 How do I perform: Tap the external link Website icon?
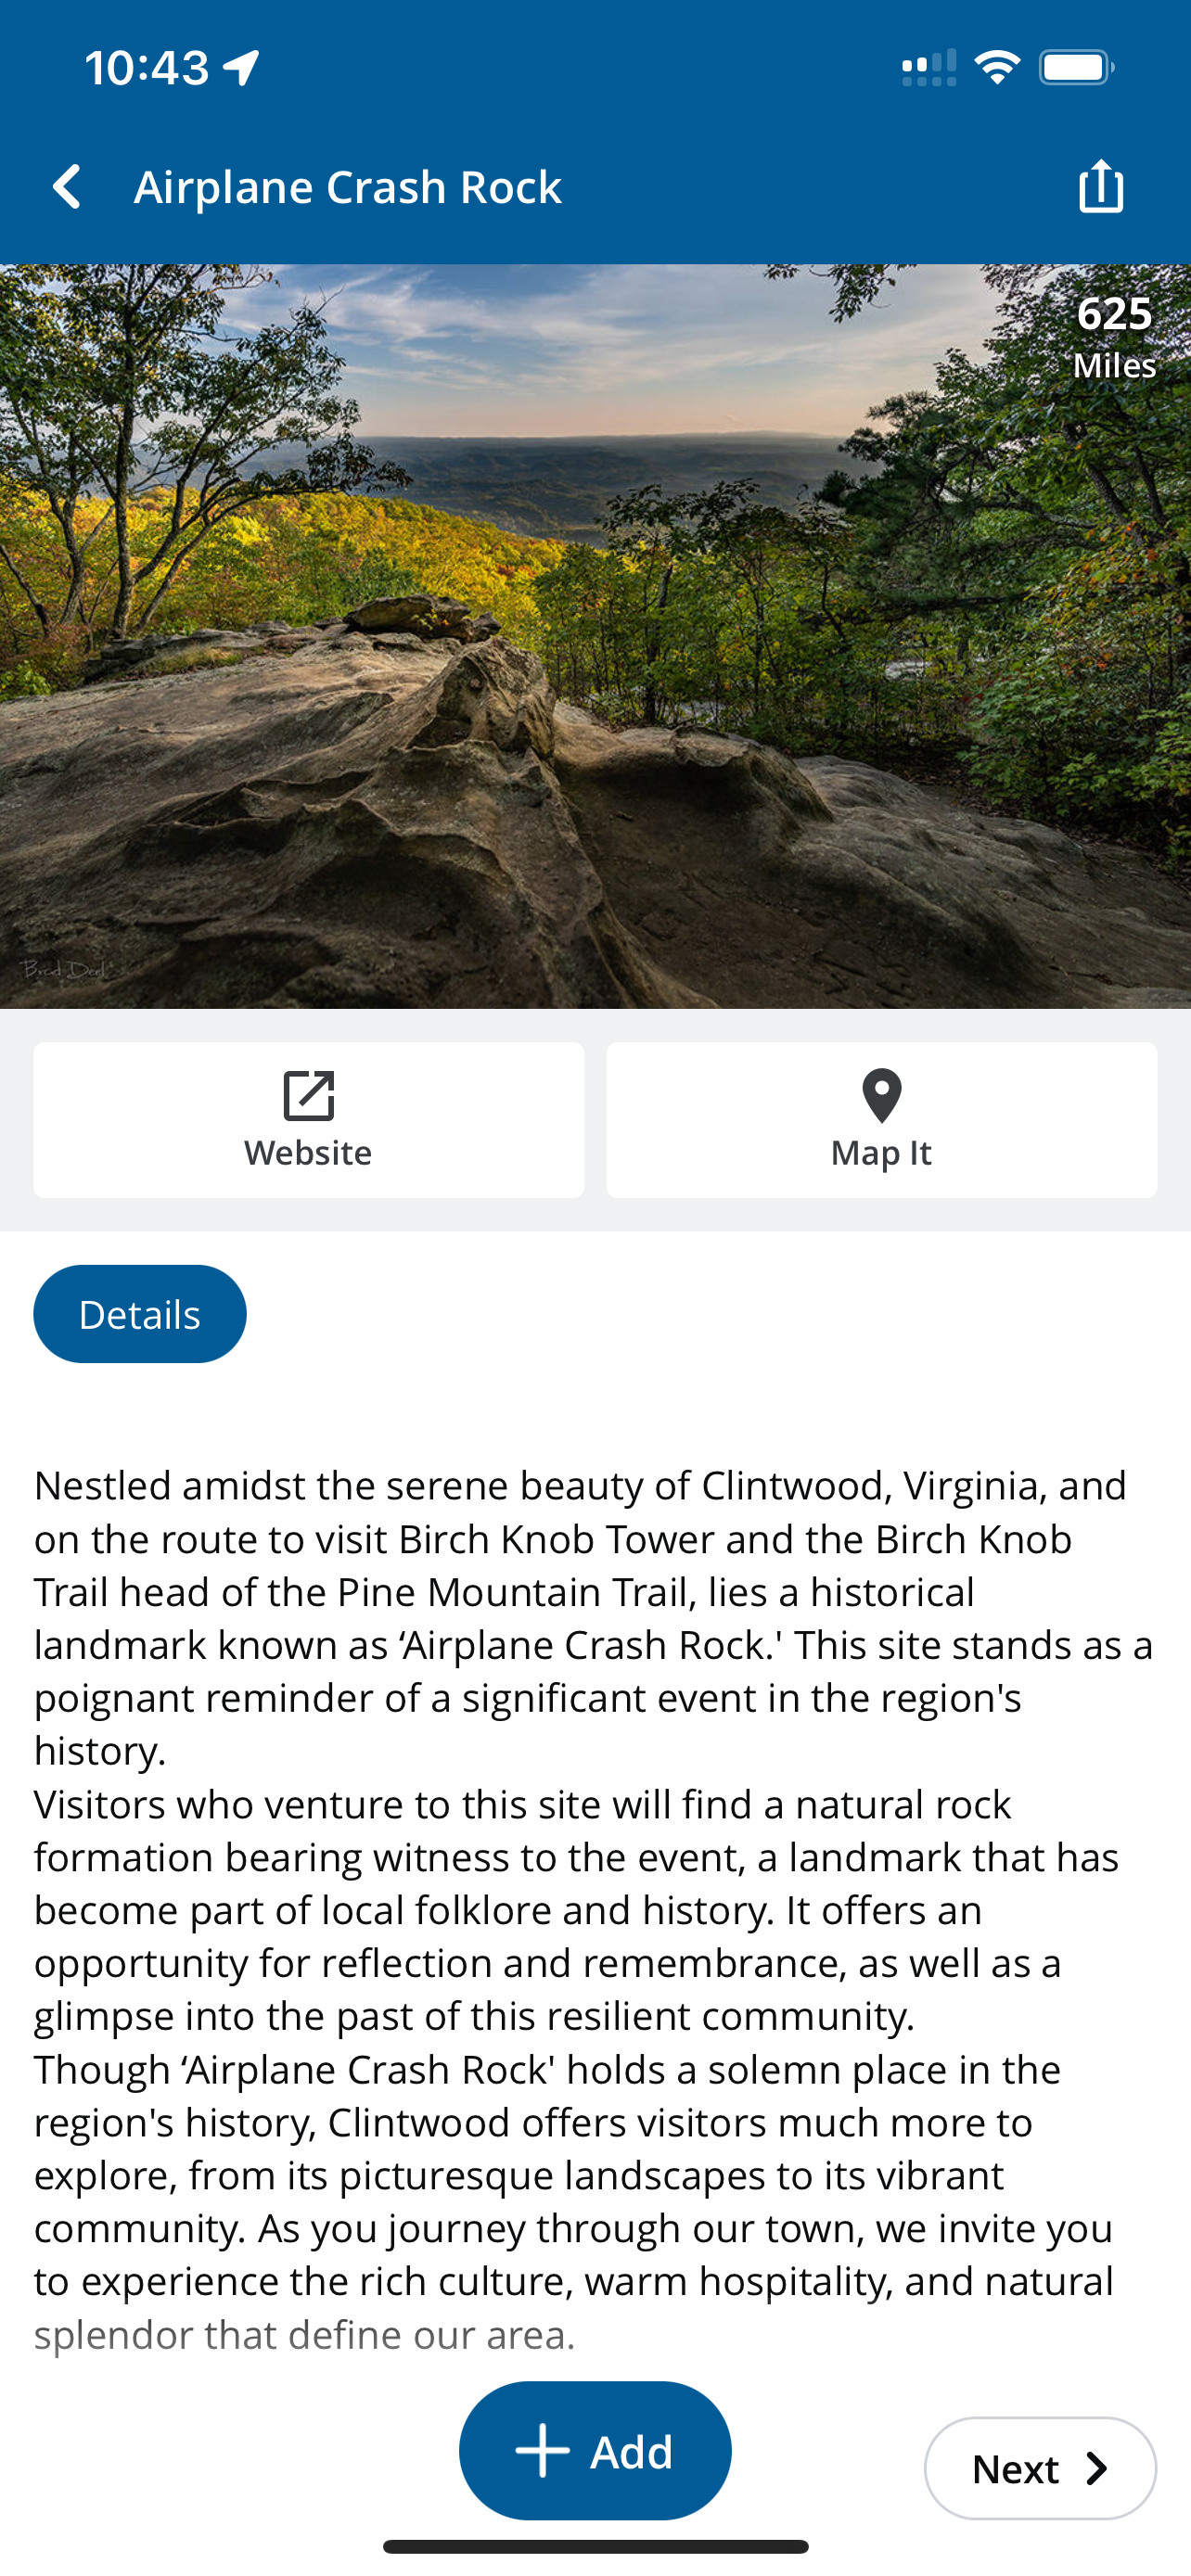click(x=308, y=1096)
